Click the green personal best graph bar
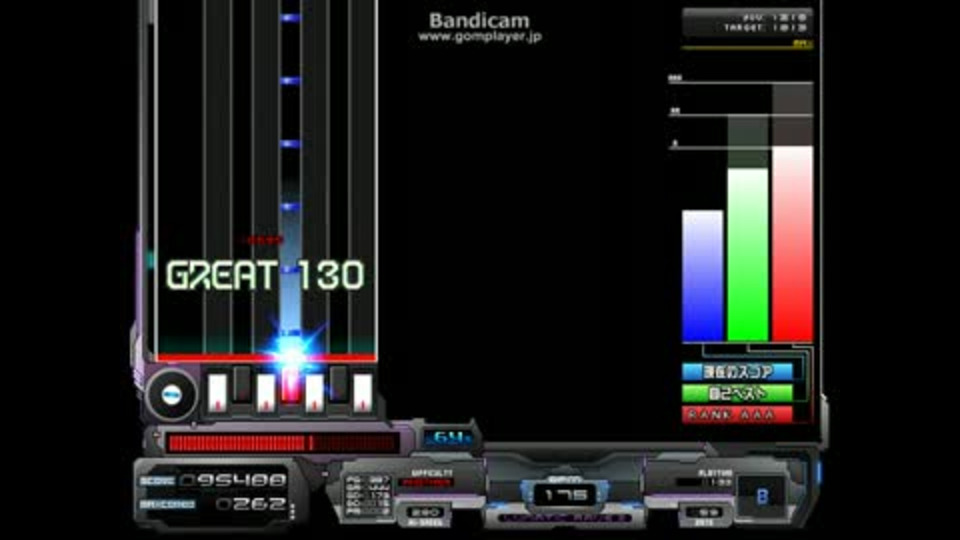 pyautogui.click(x=748, y=255)
